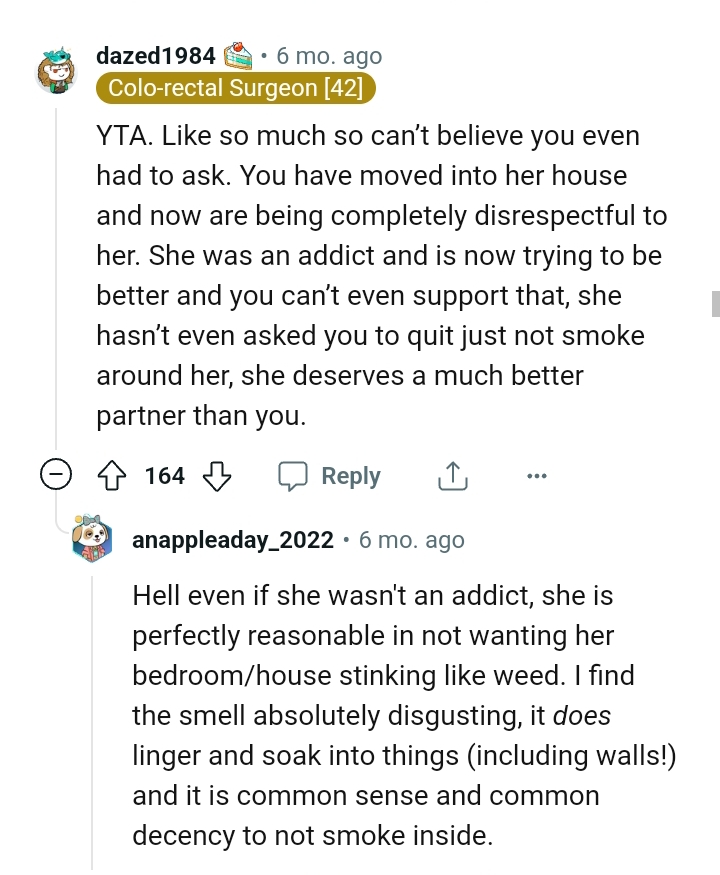Viewport: 720px width, 875px height.
Task: Open the overflow three-dots menu on dazed1984's comment
Action: point(537,476)
